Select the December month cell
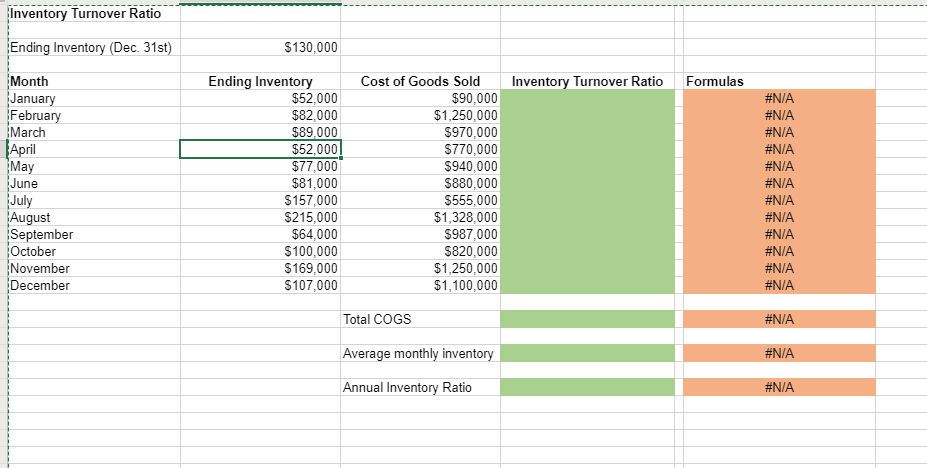This screenshot has height=468, width=927. pos(95,286)
